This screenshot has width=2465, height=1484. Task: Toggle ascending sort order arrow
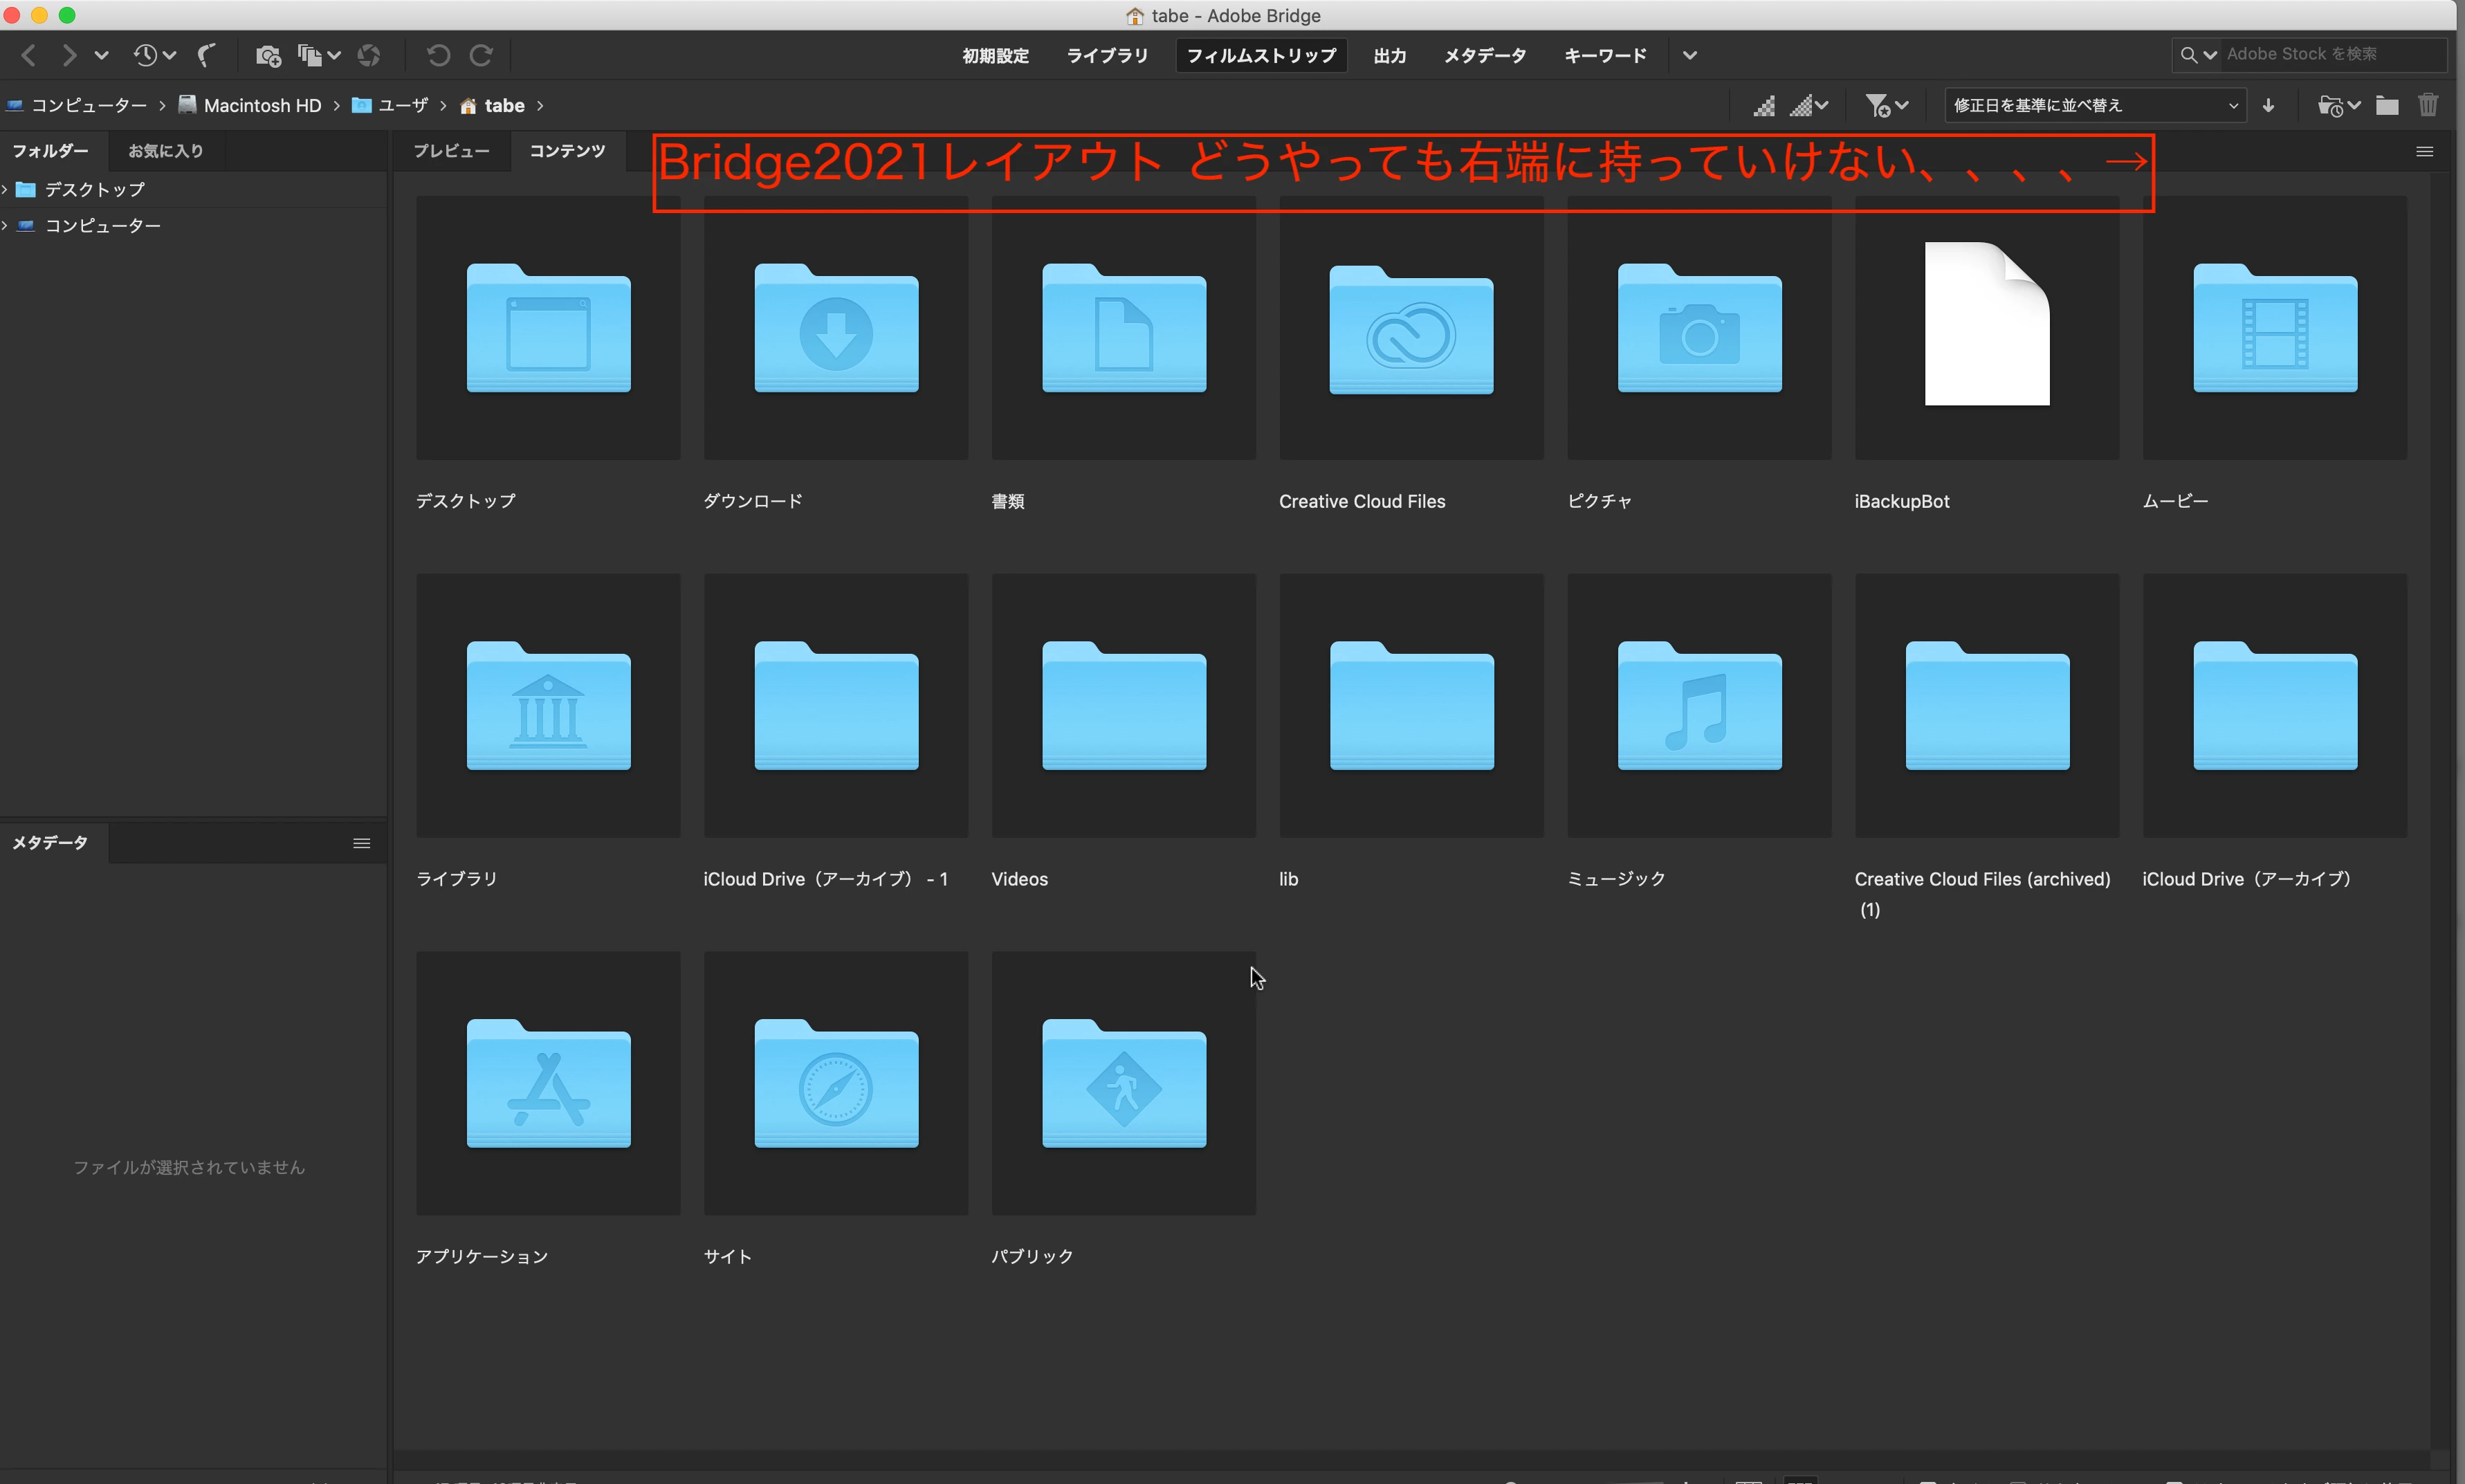click(2269, 105)
